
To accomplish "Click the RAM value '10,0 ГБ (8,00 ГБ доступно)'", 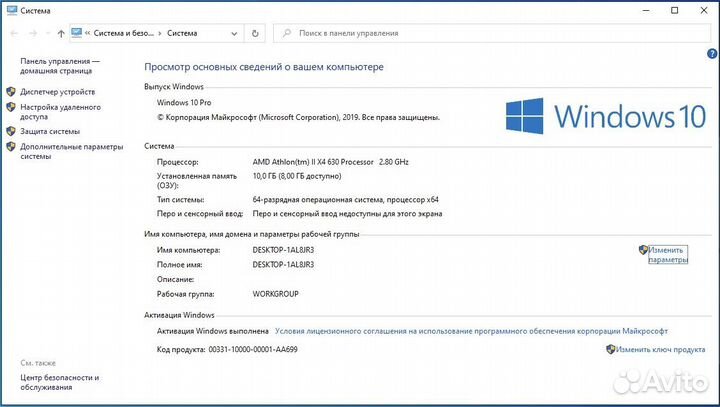I will click(297, 176).
